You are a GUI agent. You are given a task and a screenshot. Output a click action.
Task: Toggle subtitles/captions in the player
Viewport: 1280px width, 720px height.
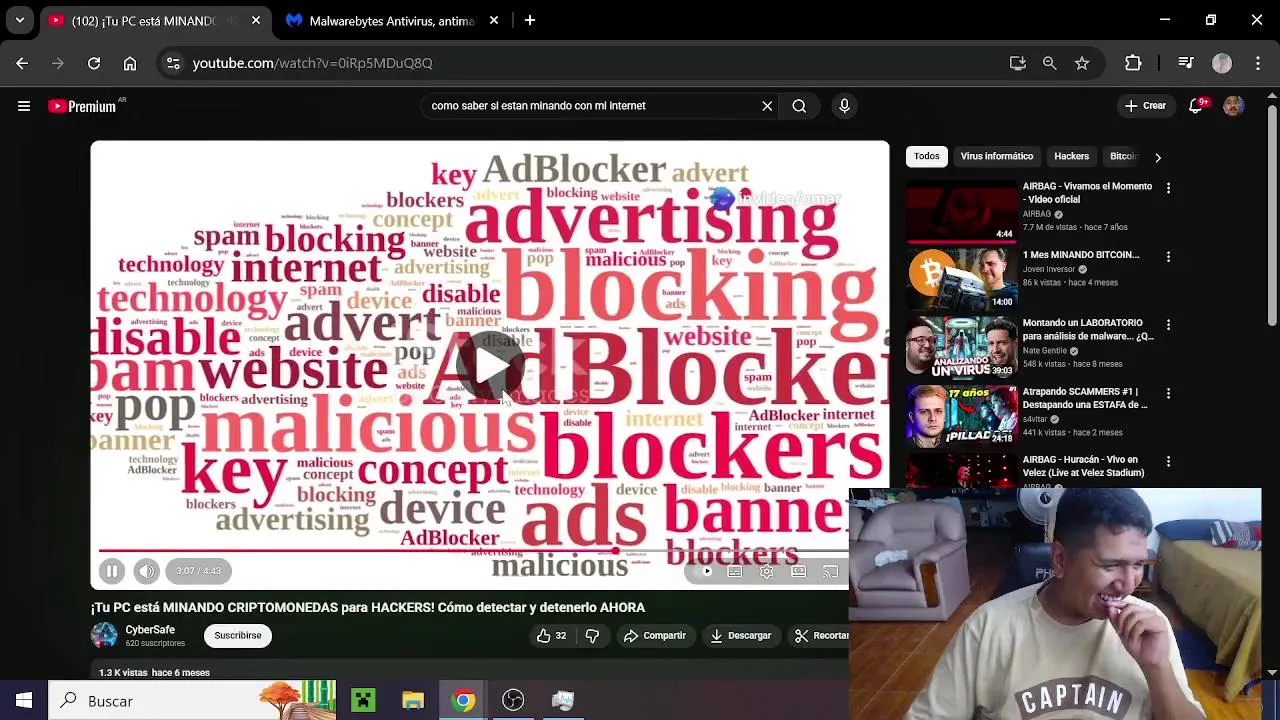point(735,572)
